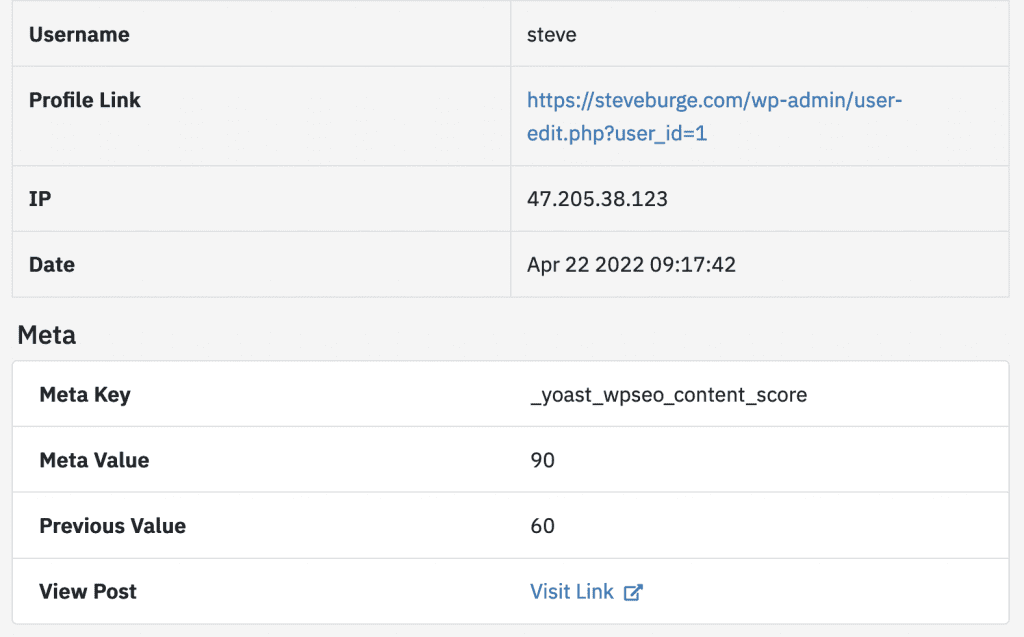Open the external link icon beside Visit Link

[633, 592]
